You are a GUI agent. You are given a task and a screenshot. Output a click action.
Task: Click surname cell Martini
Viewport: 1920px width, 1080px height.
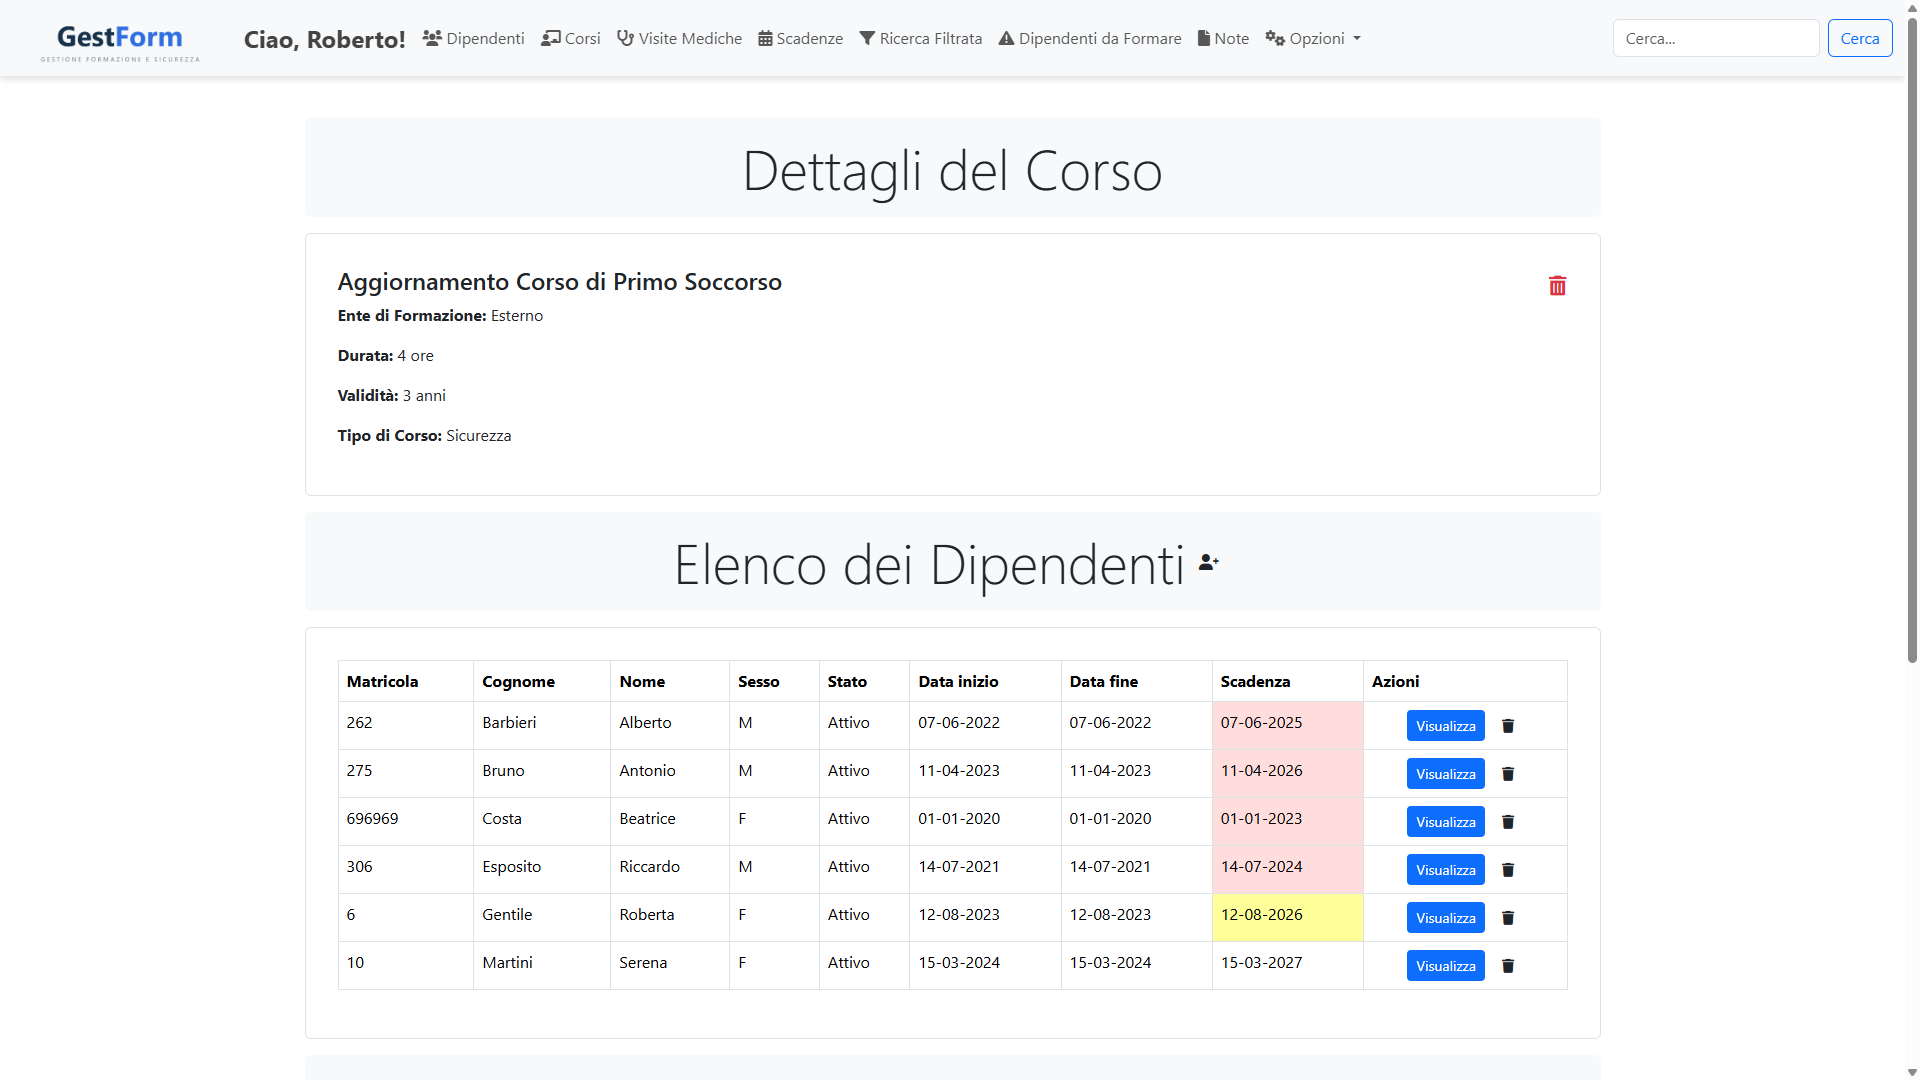pos(541,965)
